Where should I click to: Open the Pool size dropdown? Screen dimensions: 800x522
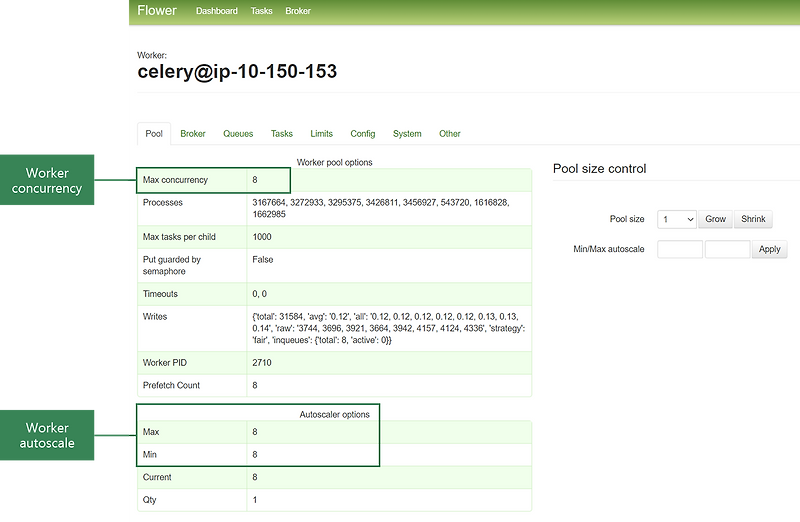[x=677, y=219]
